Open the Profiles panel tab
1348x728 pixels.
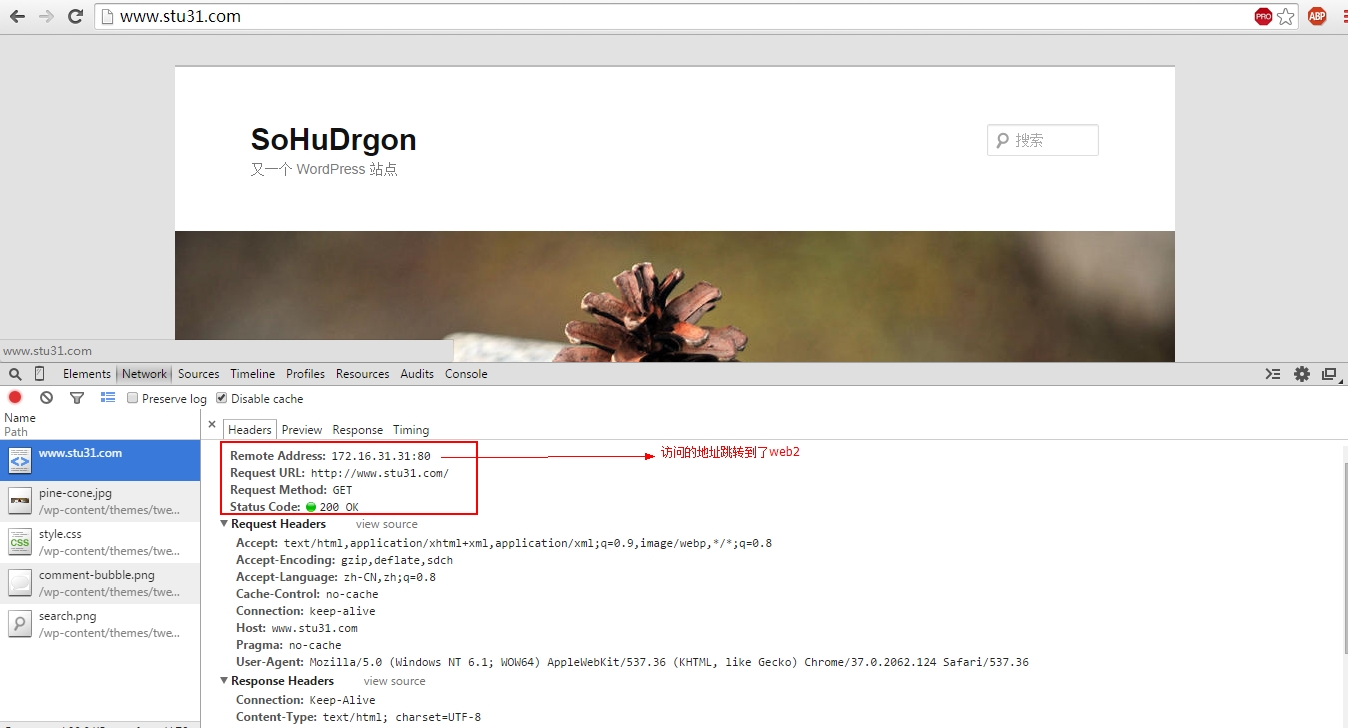(306, 374)
